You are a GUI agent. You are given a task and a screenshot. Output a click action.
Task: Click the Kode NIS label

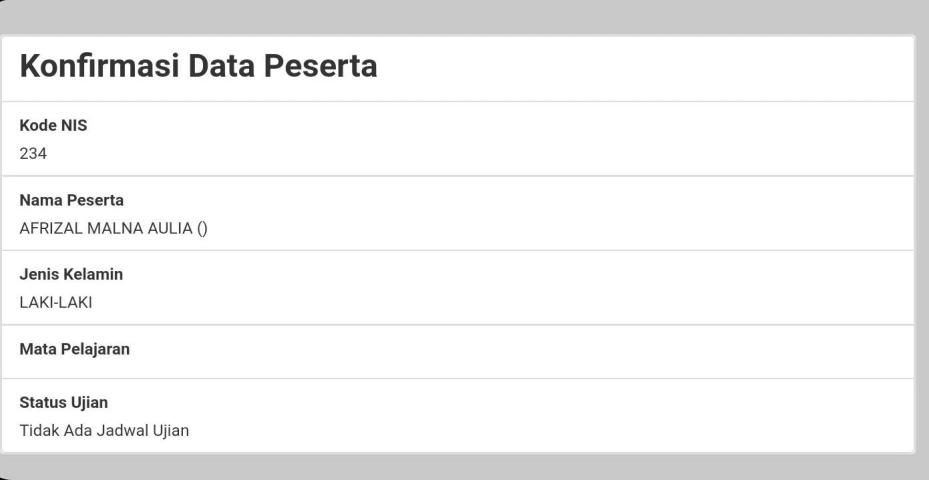point(53,127)
